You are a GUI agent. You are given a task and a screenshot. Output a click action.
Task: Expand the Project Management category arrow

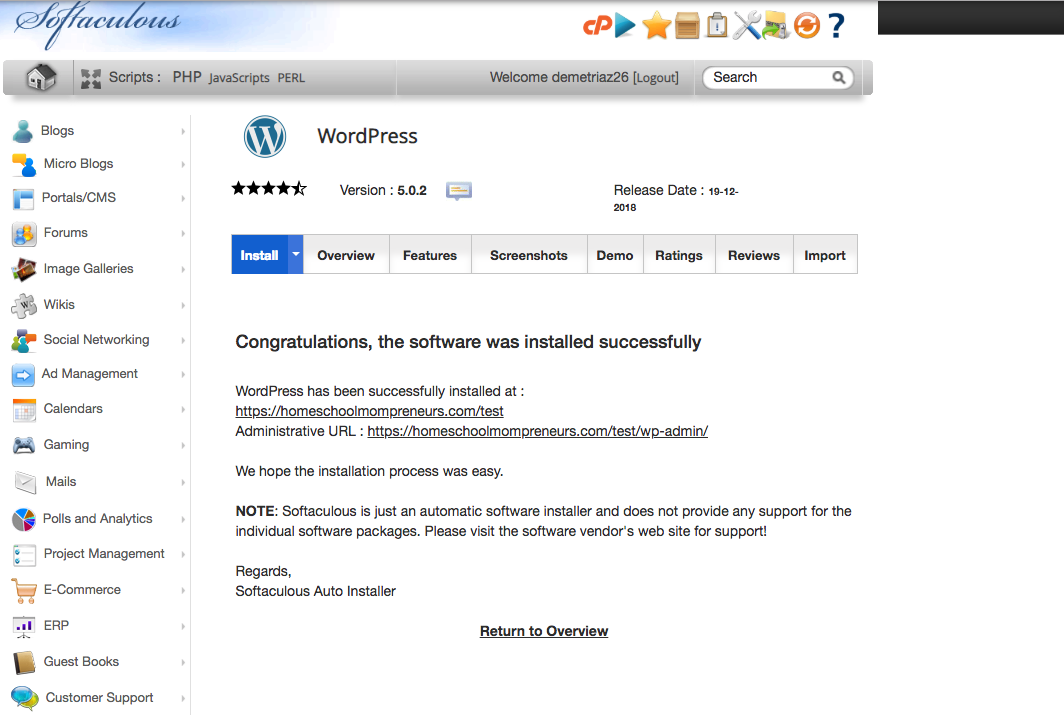coord(183,554)
